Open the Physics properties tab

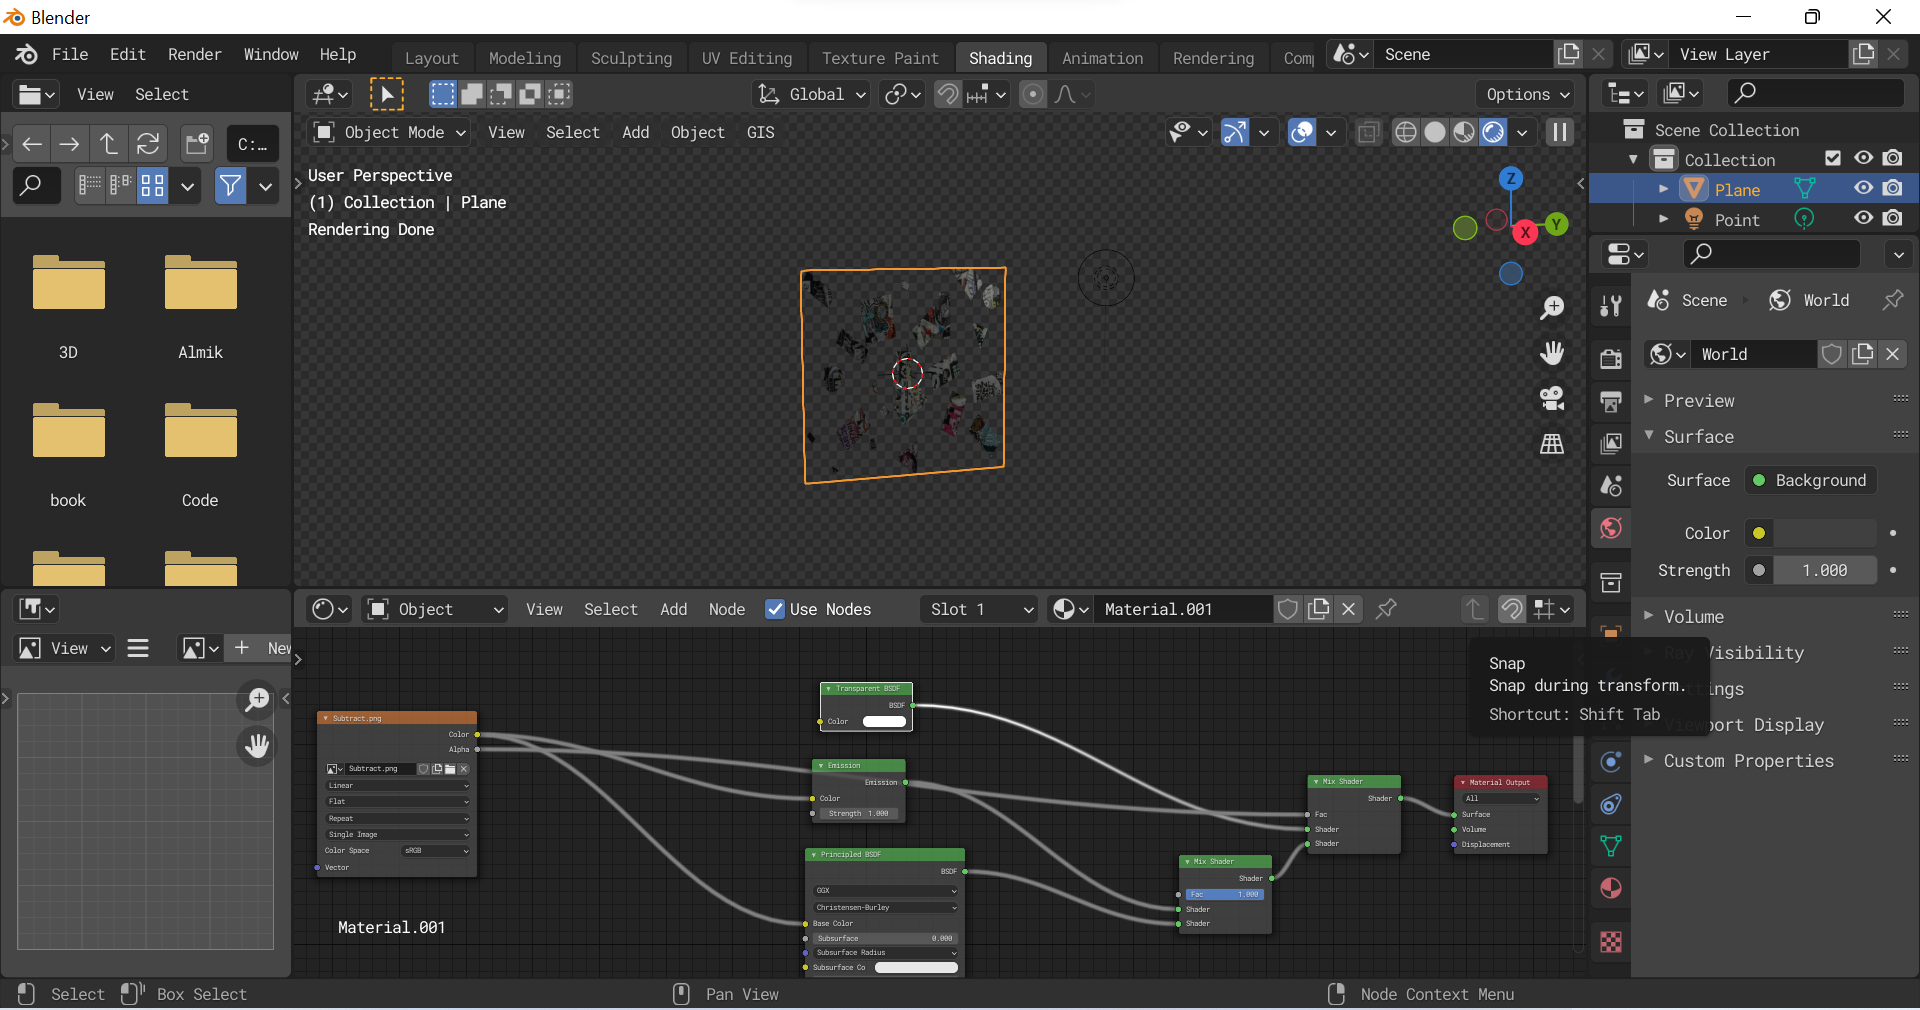coord(1610,761)
